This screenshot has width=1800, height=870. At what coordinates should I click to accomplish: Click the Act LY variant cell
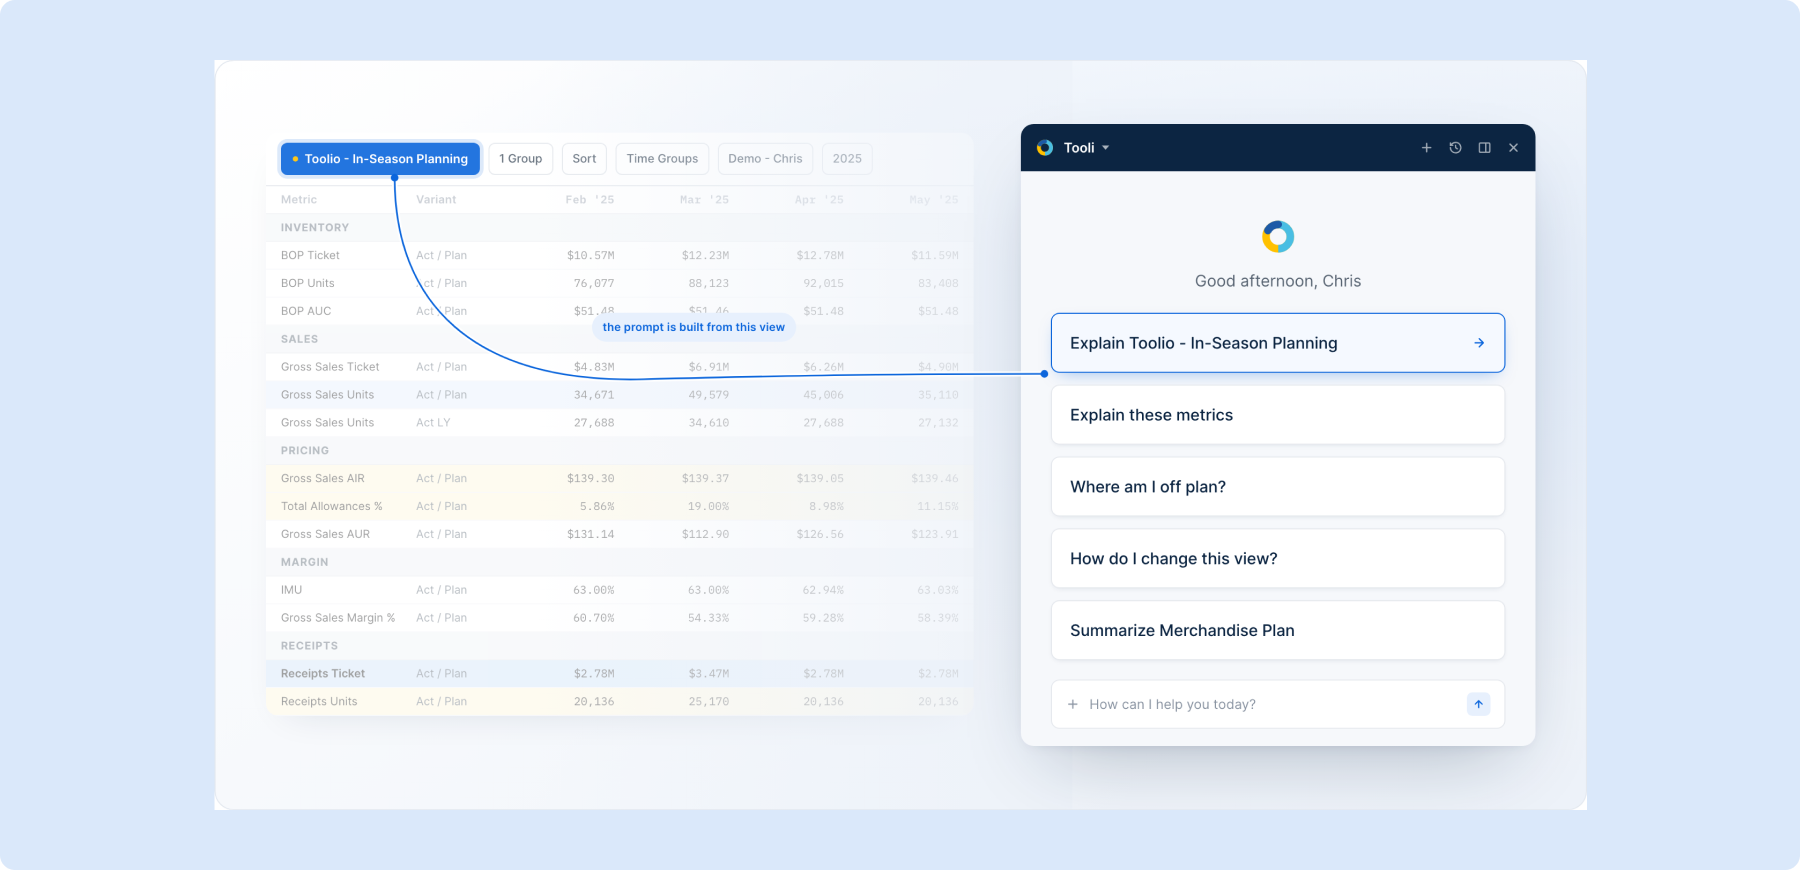coord(433,423)
